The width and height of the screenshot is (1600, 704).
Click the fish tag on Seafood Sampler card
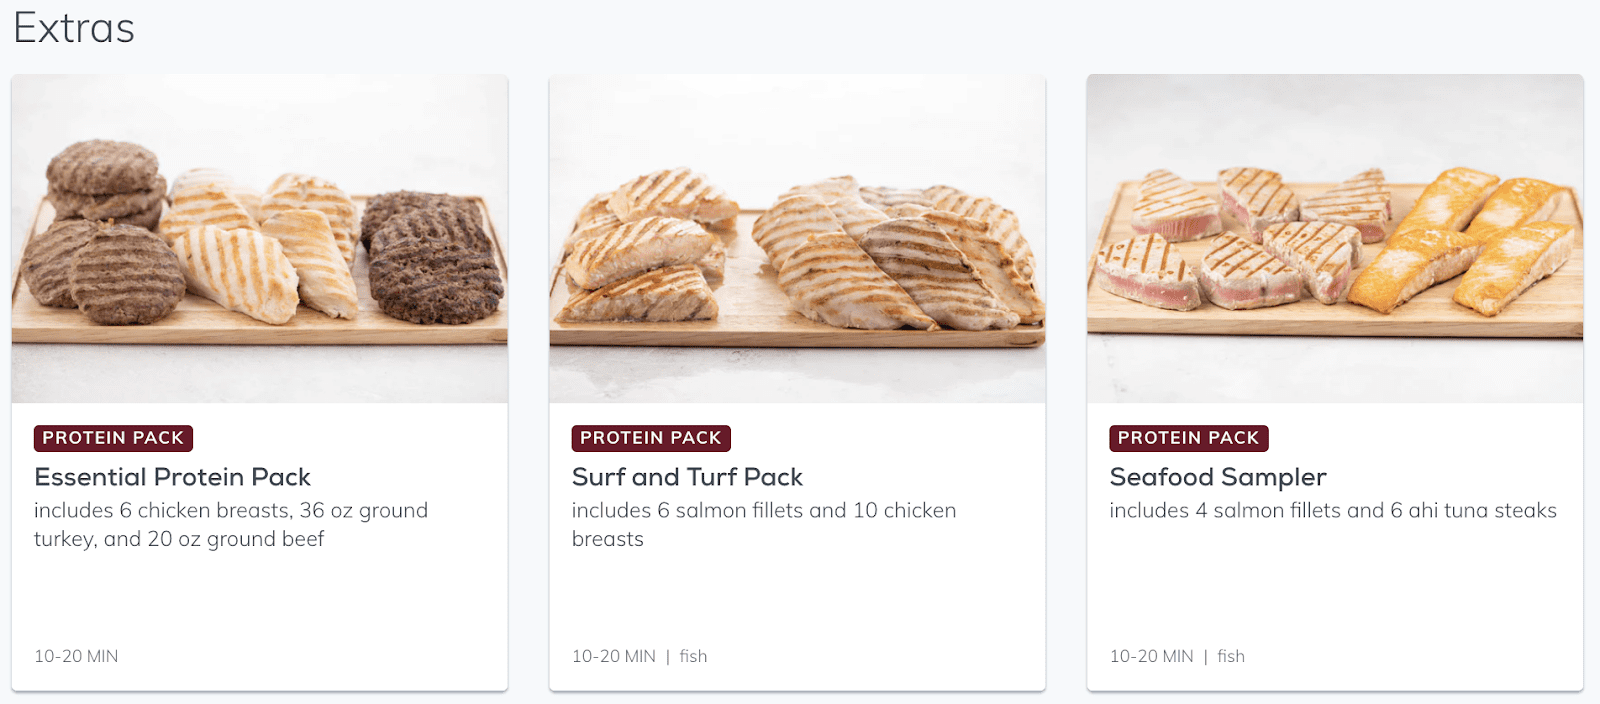(x=1231, y=656)
